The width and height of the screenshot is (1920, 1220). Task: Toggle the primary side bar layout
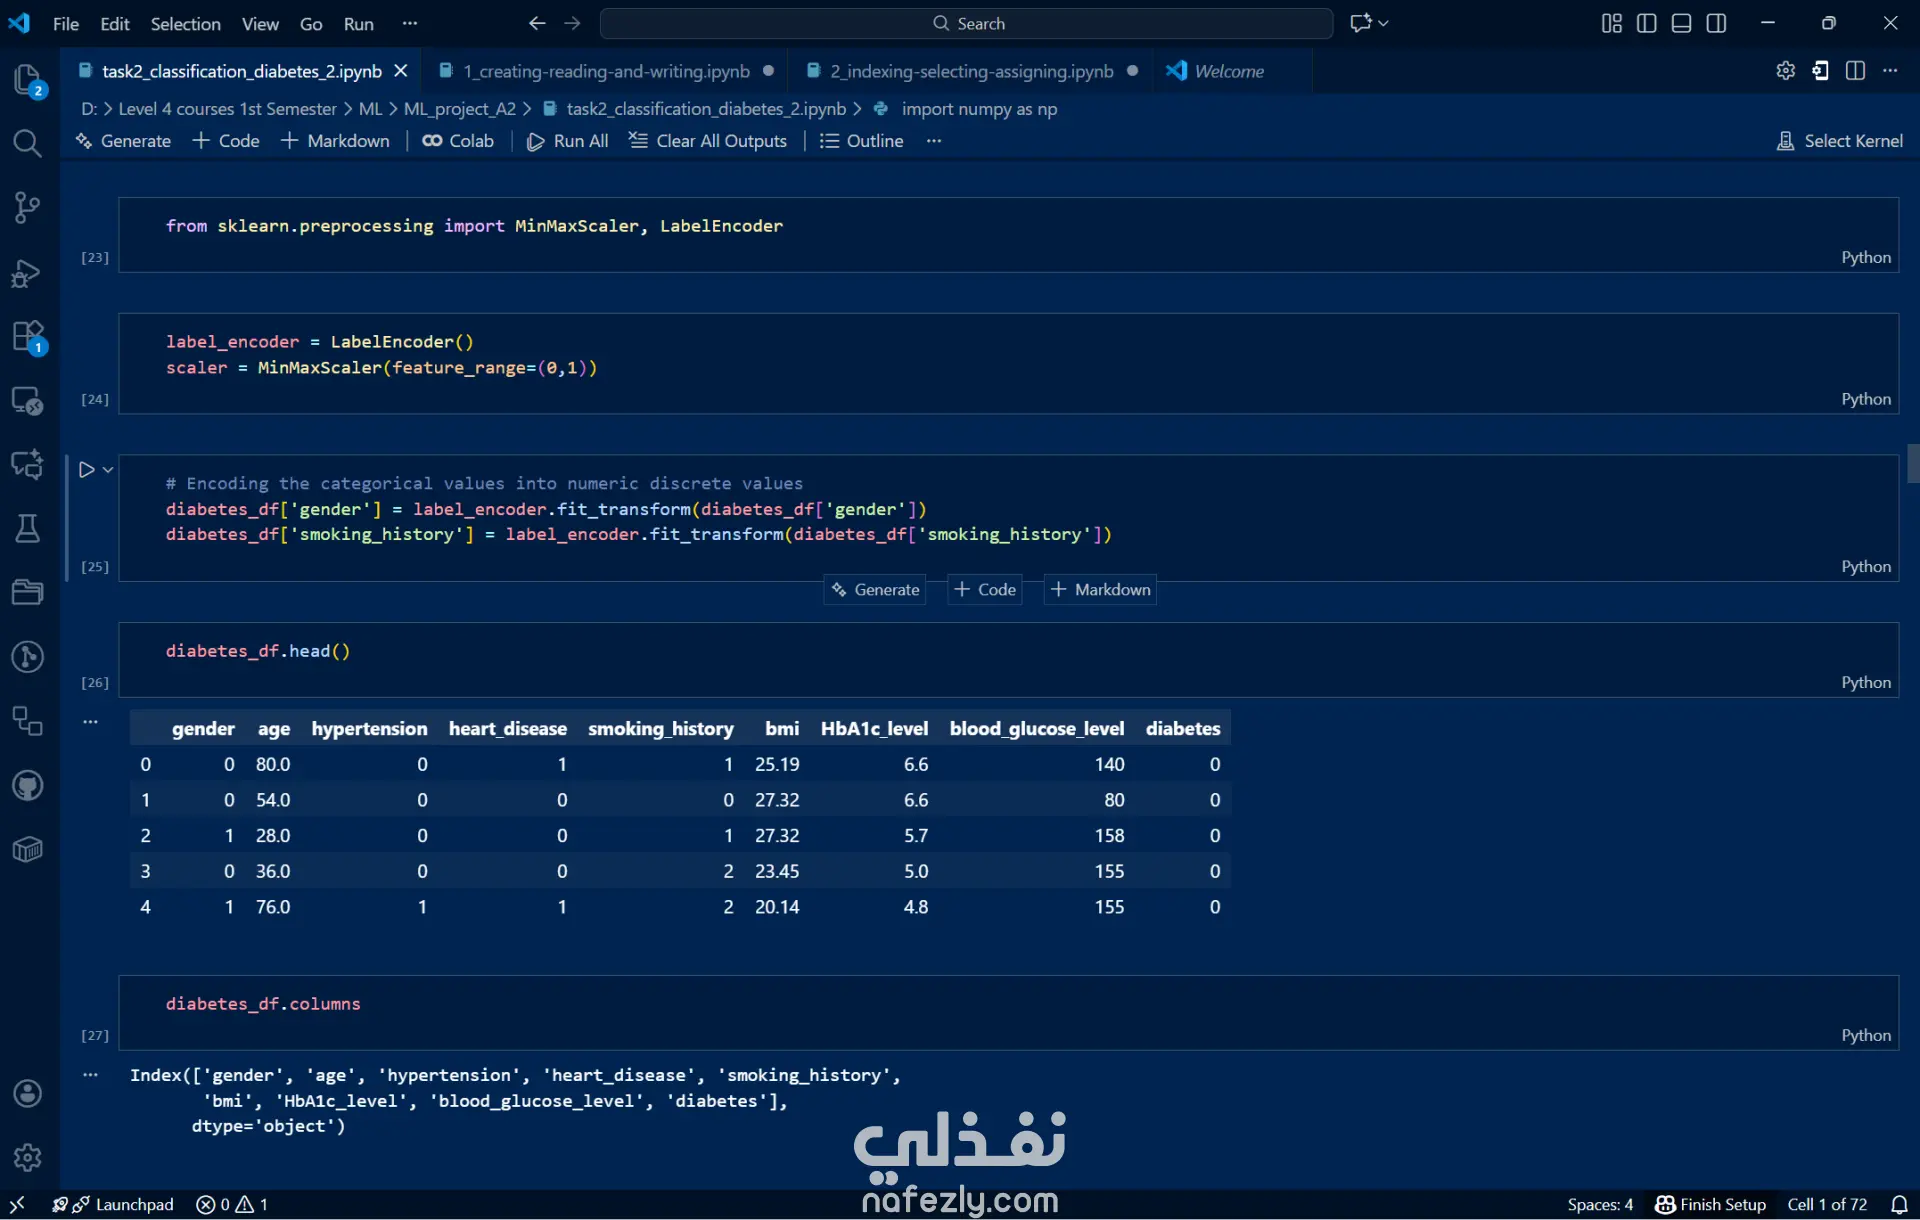[1646, 23]
